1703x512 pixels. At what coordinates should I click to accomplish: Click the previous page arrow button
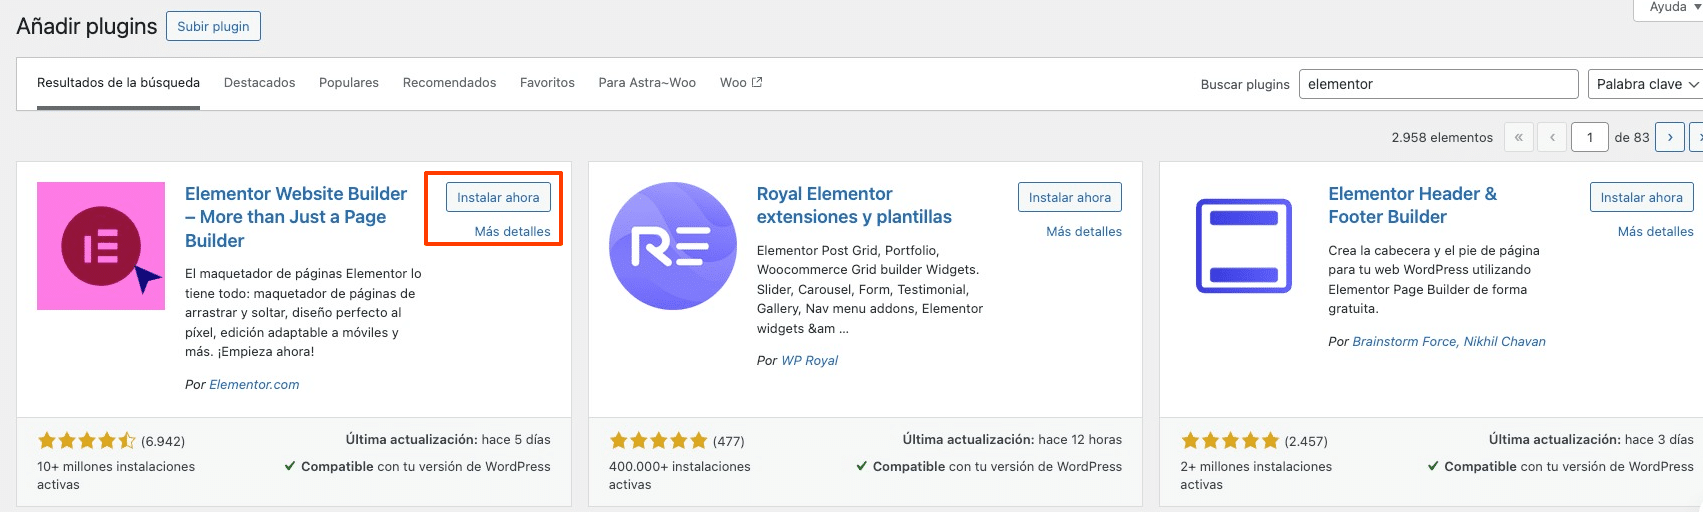tap(1552, 137)
